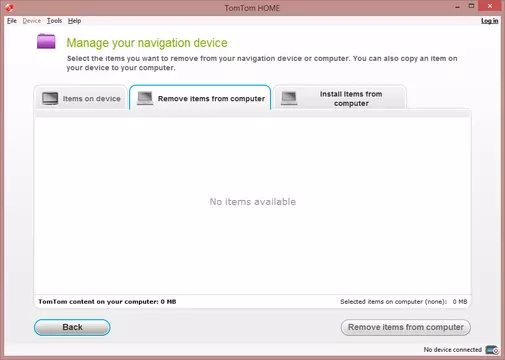Screen dimensions: 505x360
Task: Switch to Items on device tab
Action: [81, 98]
